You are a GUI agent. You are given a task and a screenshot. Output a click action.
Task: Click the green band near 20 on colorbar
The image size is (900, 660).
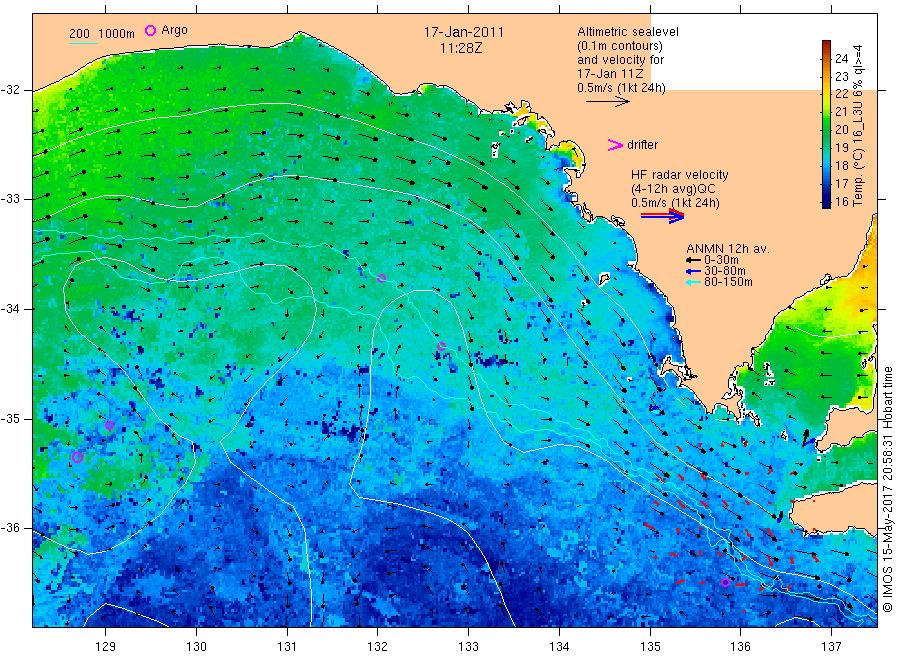click(x=826, y=129)
